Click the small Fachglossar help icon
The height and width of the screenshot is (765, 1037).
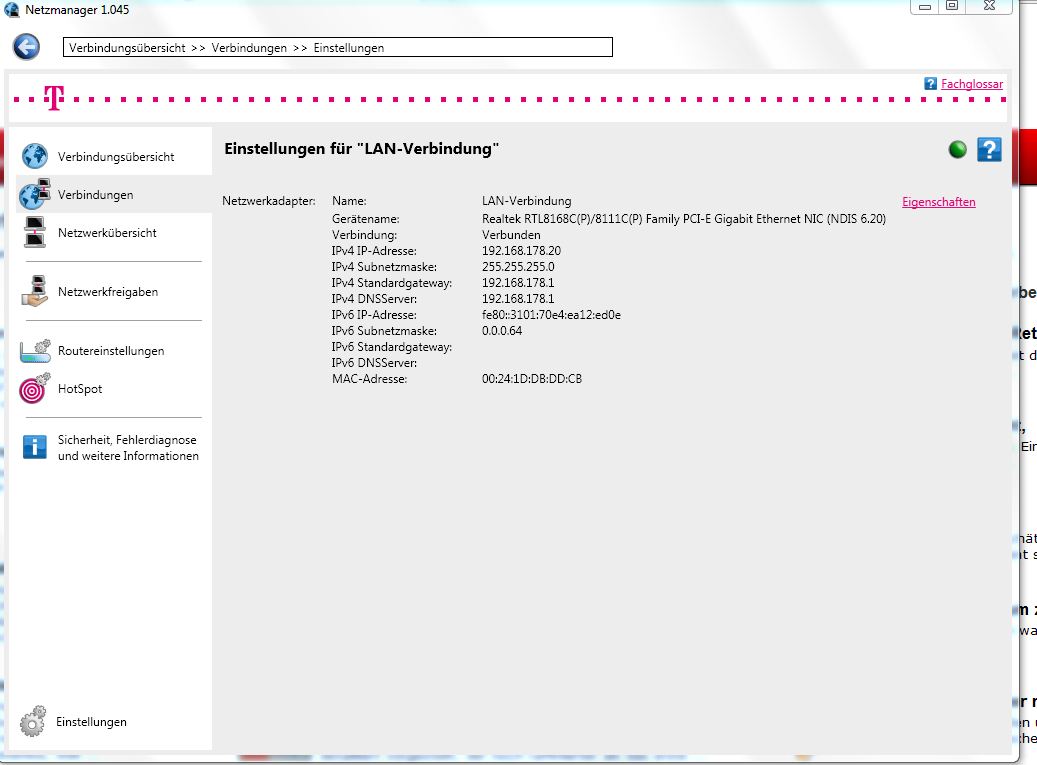click(931, 83)
